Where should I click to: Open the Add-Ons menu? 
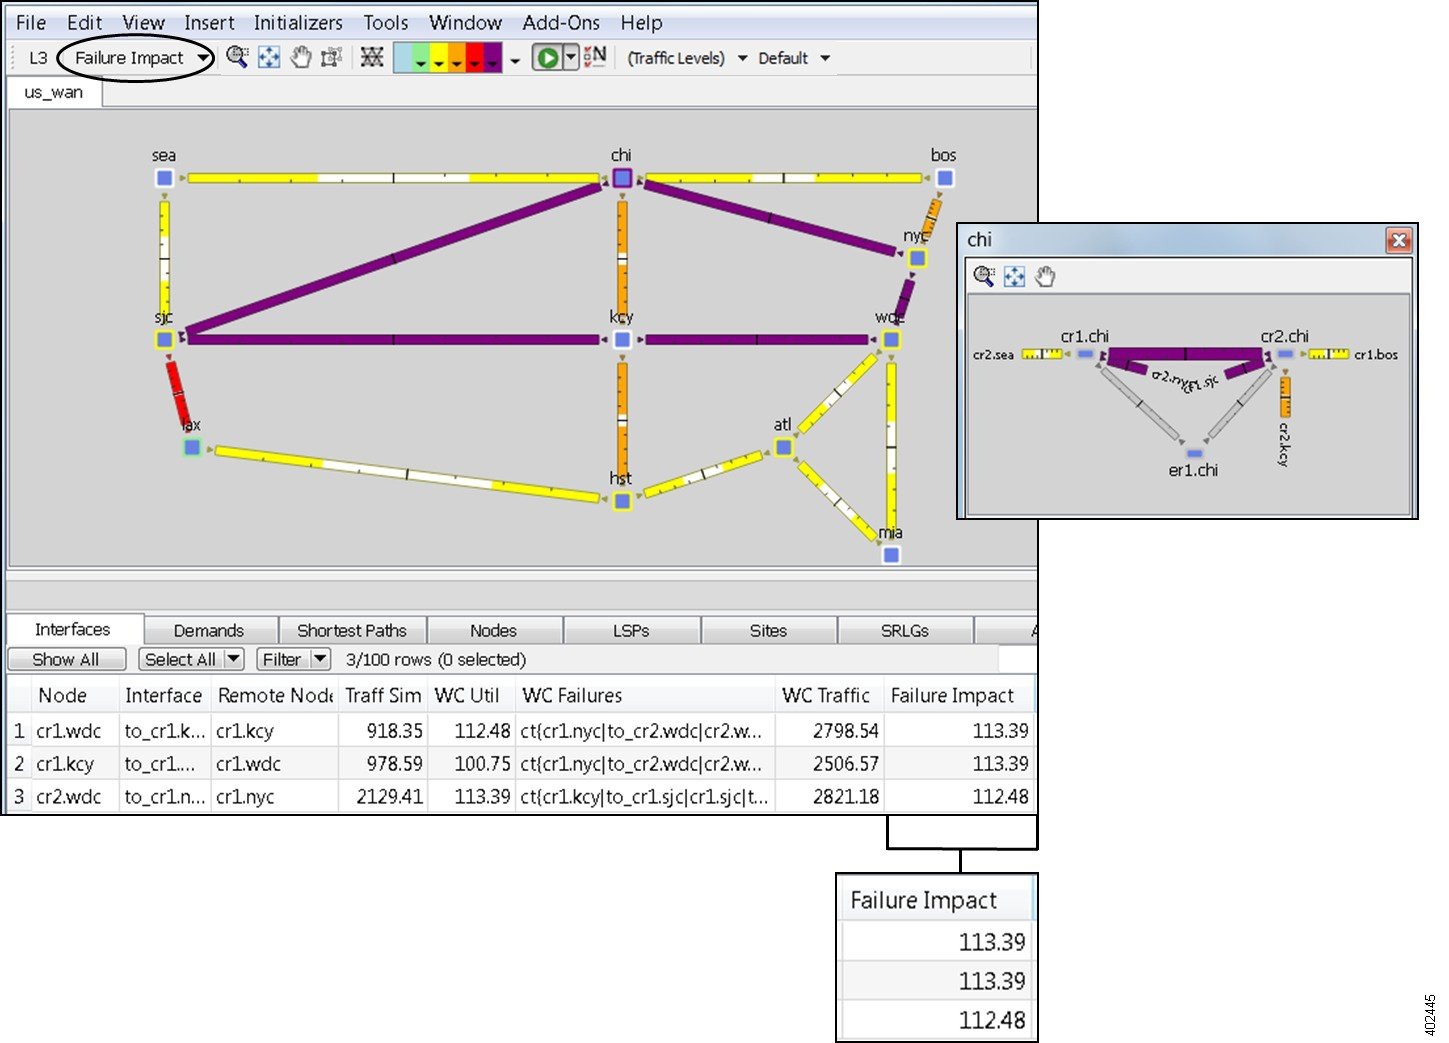(x=561, y=22)
